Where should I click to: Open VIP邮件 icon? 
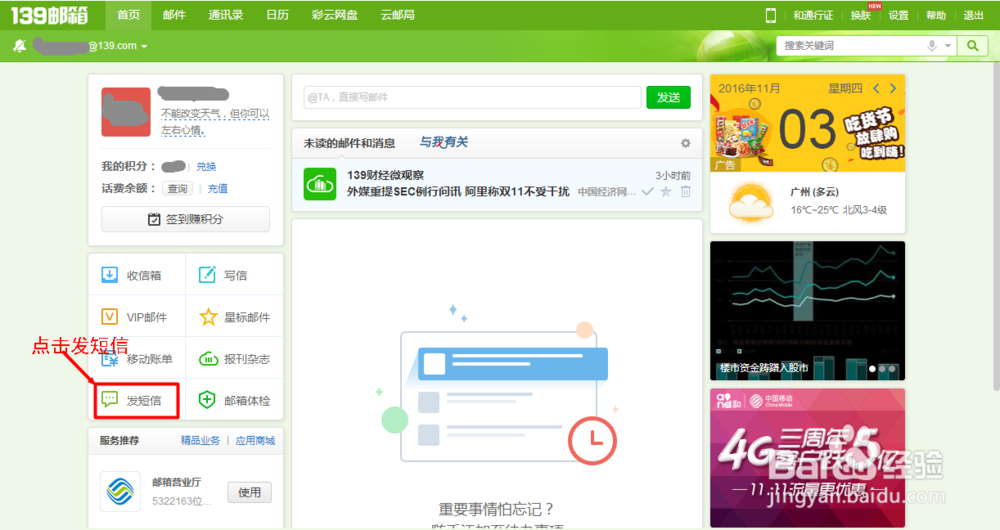[110, 317]
